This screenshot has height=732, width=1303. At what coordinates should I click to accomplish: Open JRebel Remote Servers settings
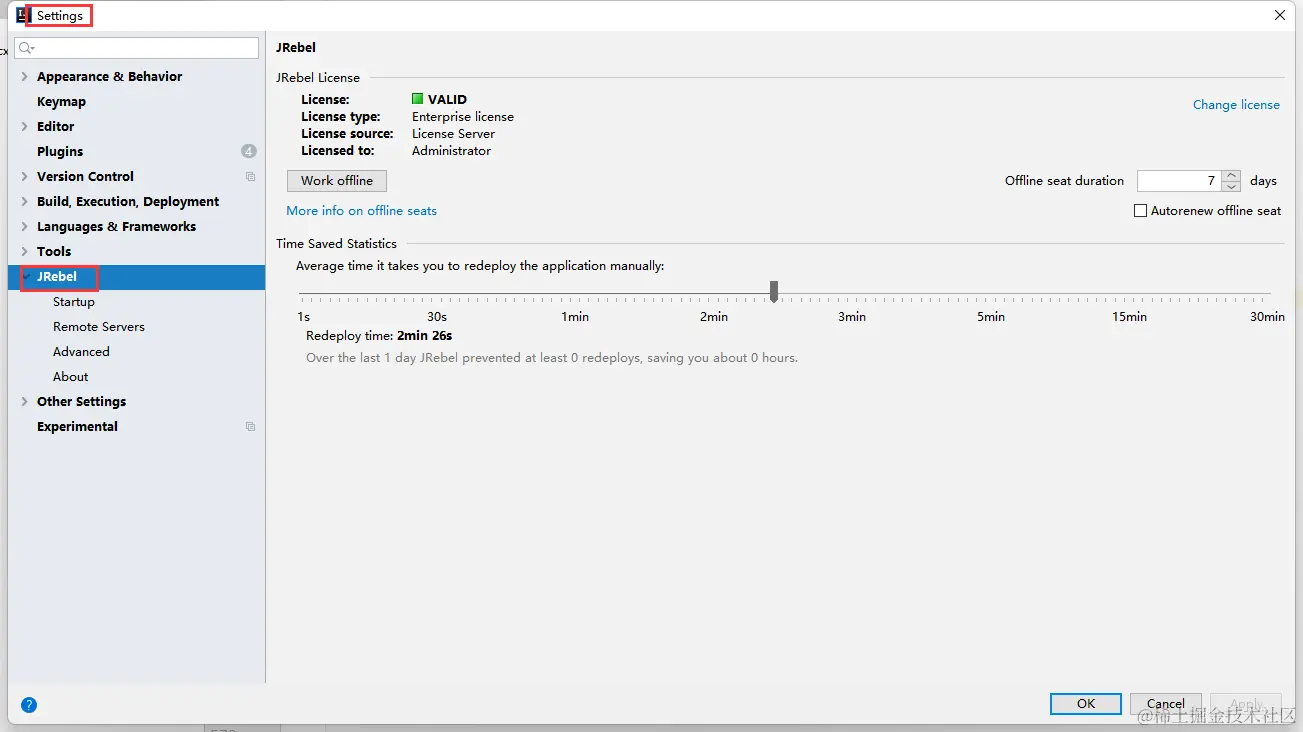pyautogui.click(x=99, y=327)
